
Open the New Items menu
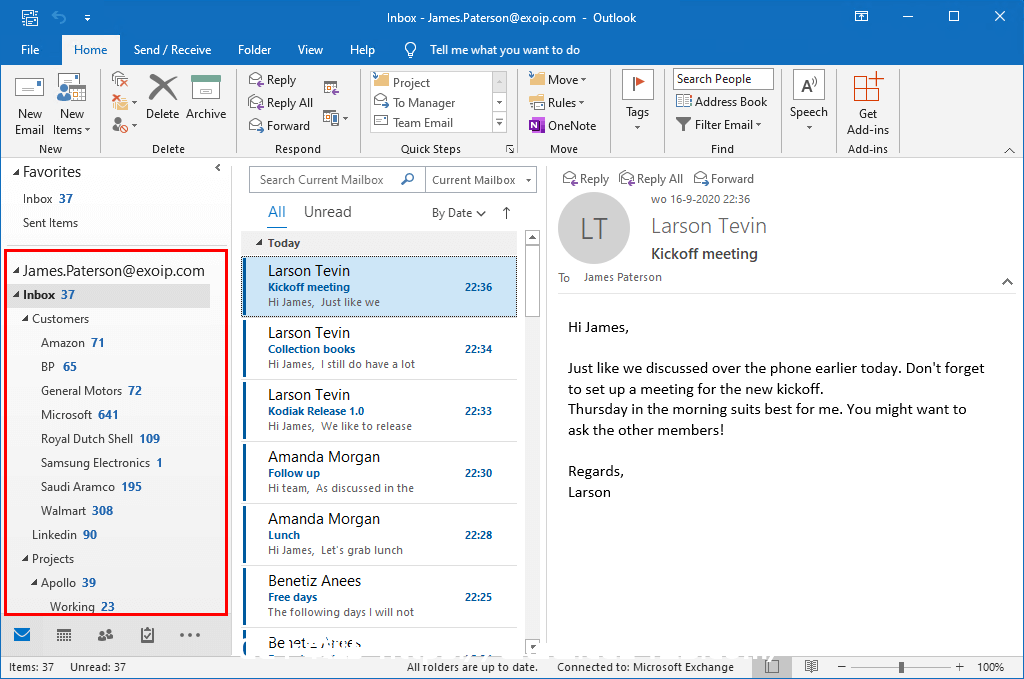pyautogui.click(x=71, y=105)
